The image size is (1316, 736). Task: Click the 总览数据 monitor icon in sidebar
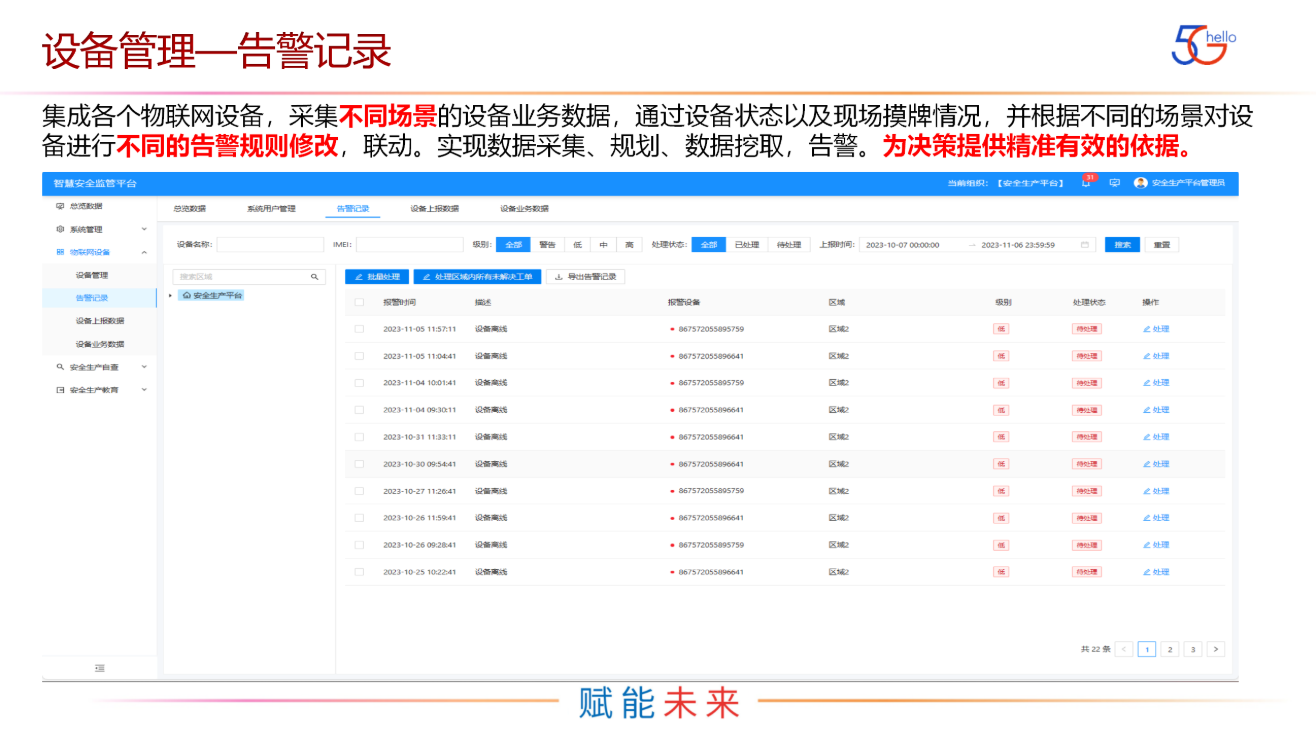60,206
